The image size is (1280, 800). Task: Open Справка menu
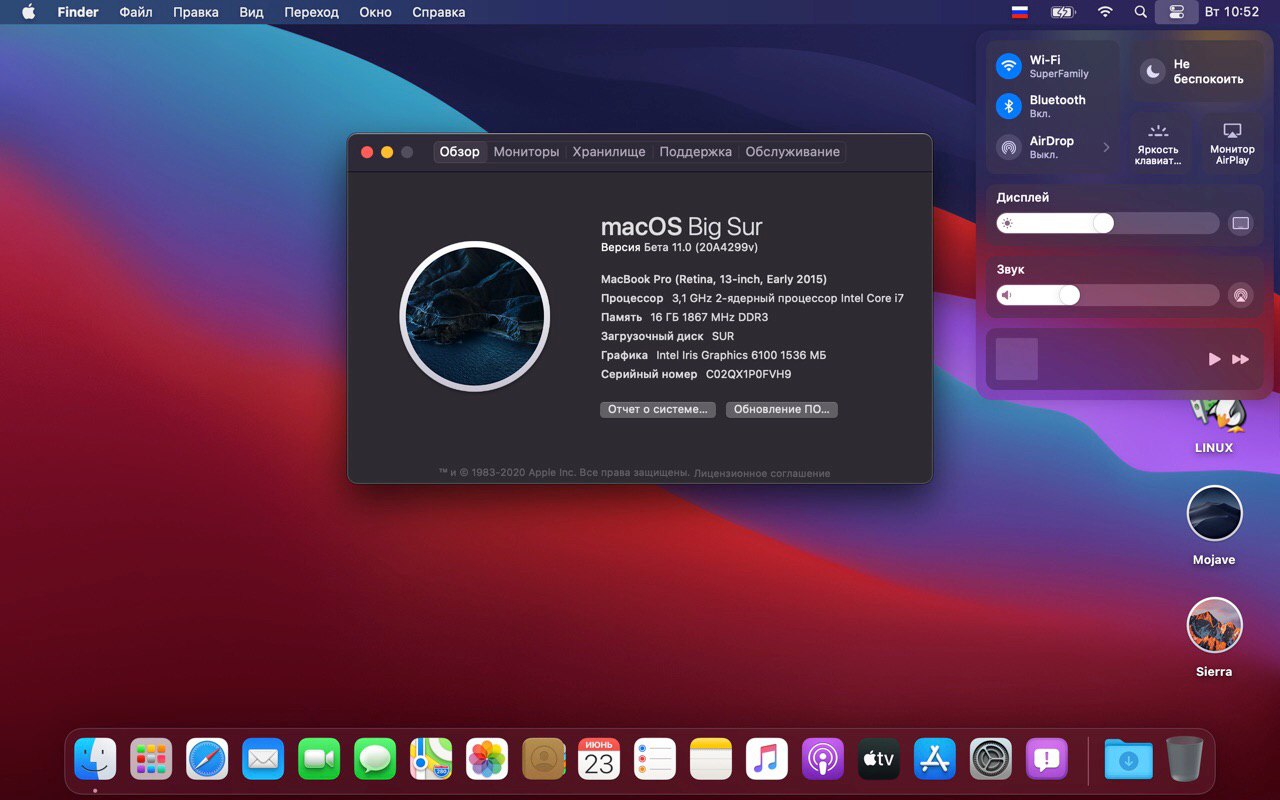click(x=438, y=12)
